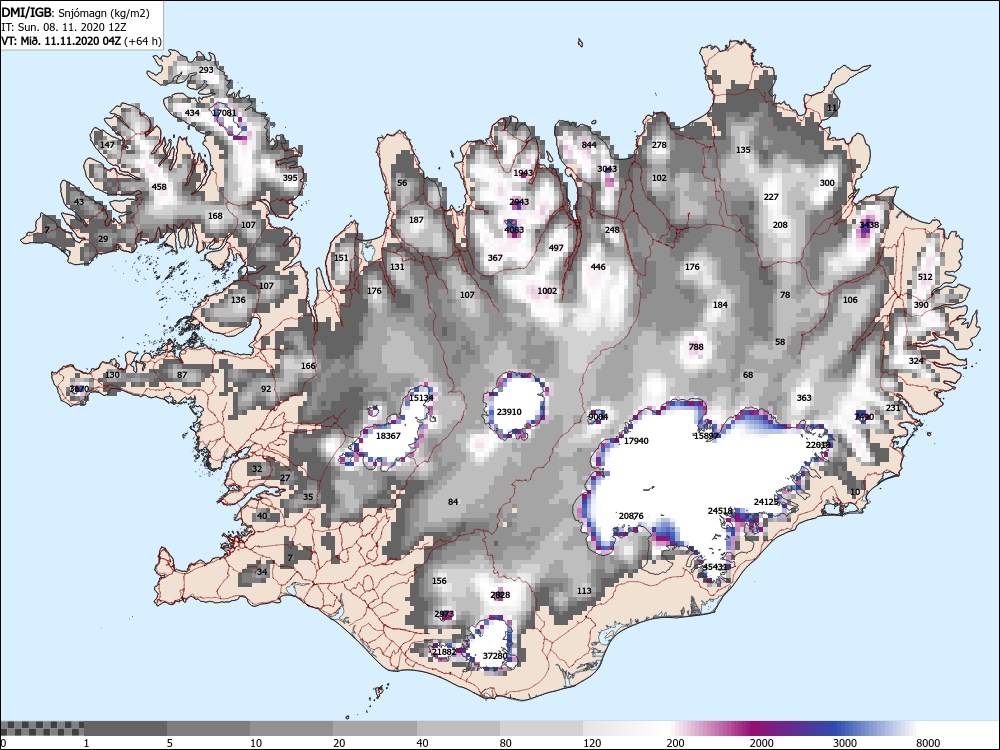Screen dimensions: 1000x750
Task: Click the glacier value '18367'
Action: pyautogui.click(x=388, y=436)
